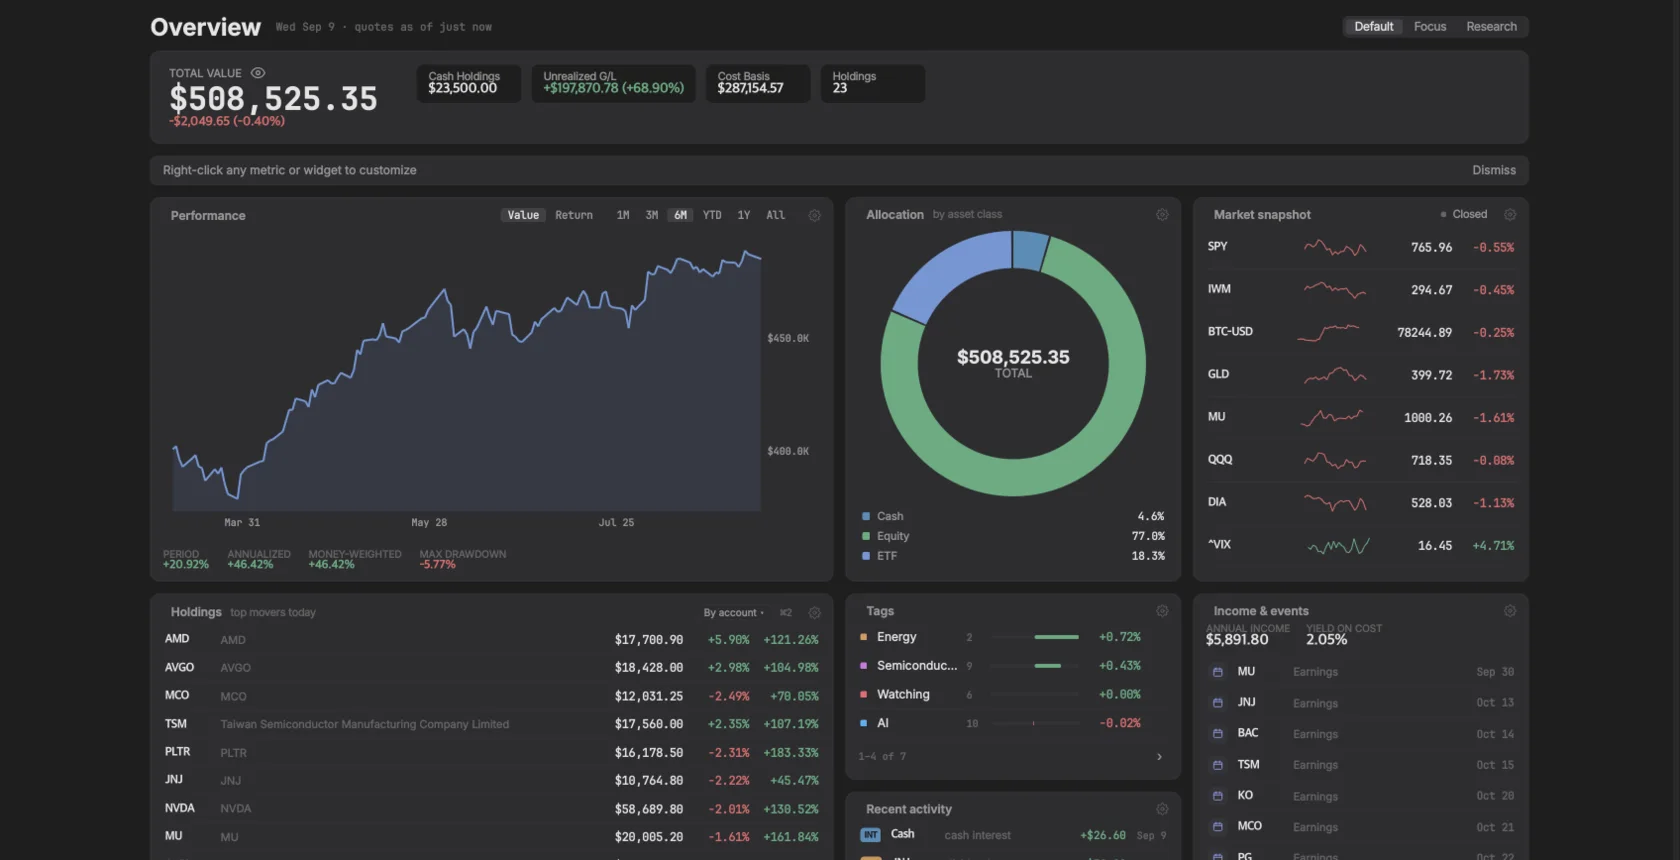
Task: Open the Cash Holdings metric card
Action: pyautogui.click(x=468, y=83)
